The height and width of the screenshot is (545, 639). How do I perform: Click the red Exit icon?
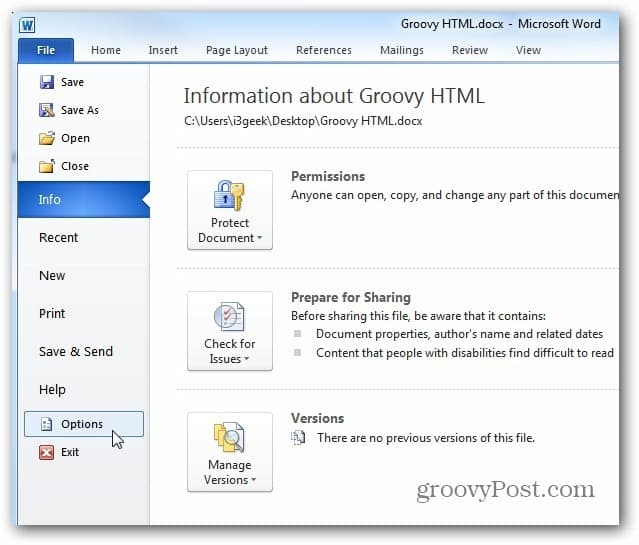46,452
